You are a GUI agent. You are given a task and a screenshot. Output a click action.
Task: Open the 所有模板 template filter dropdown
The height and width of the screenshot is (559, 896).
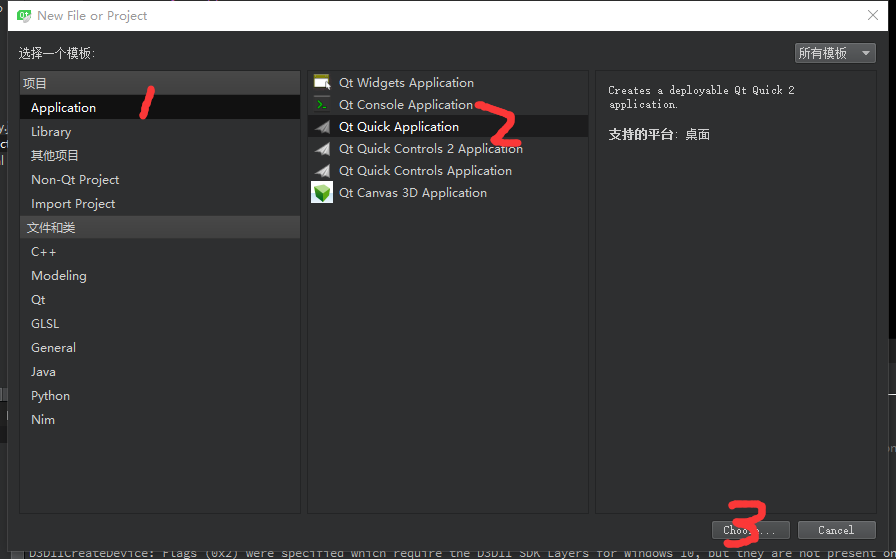pos(835,53)
